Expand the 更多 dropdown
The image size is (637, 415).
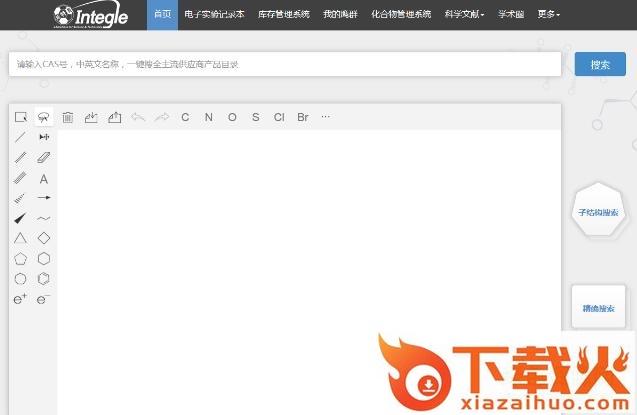click(548, 15)
